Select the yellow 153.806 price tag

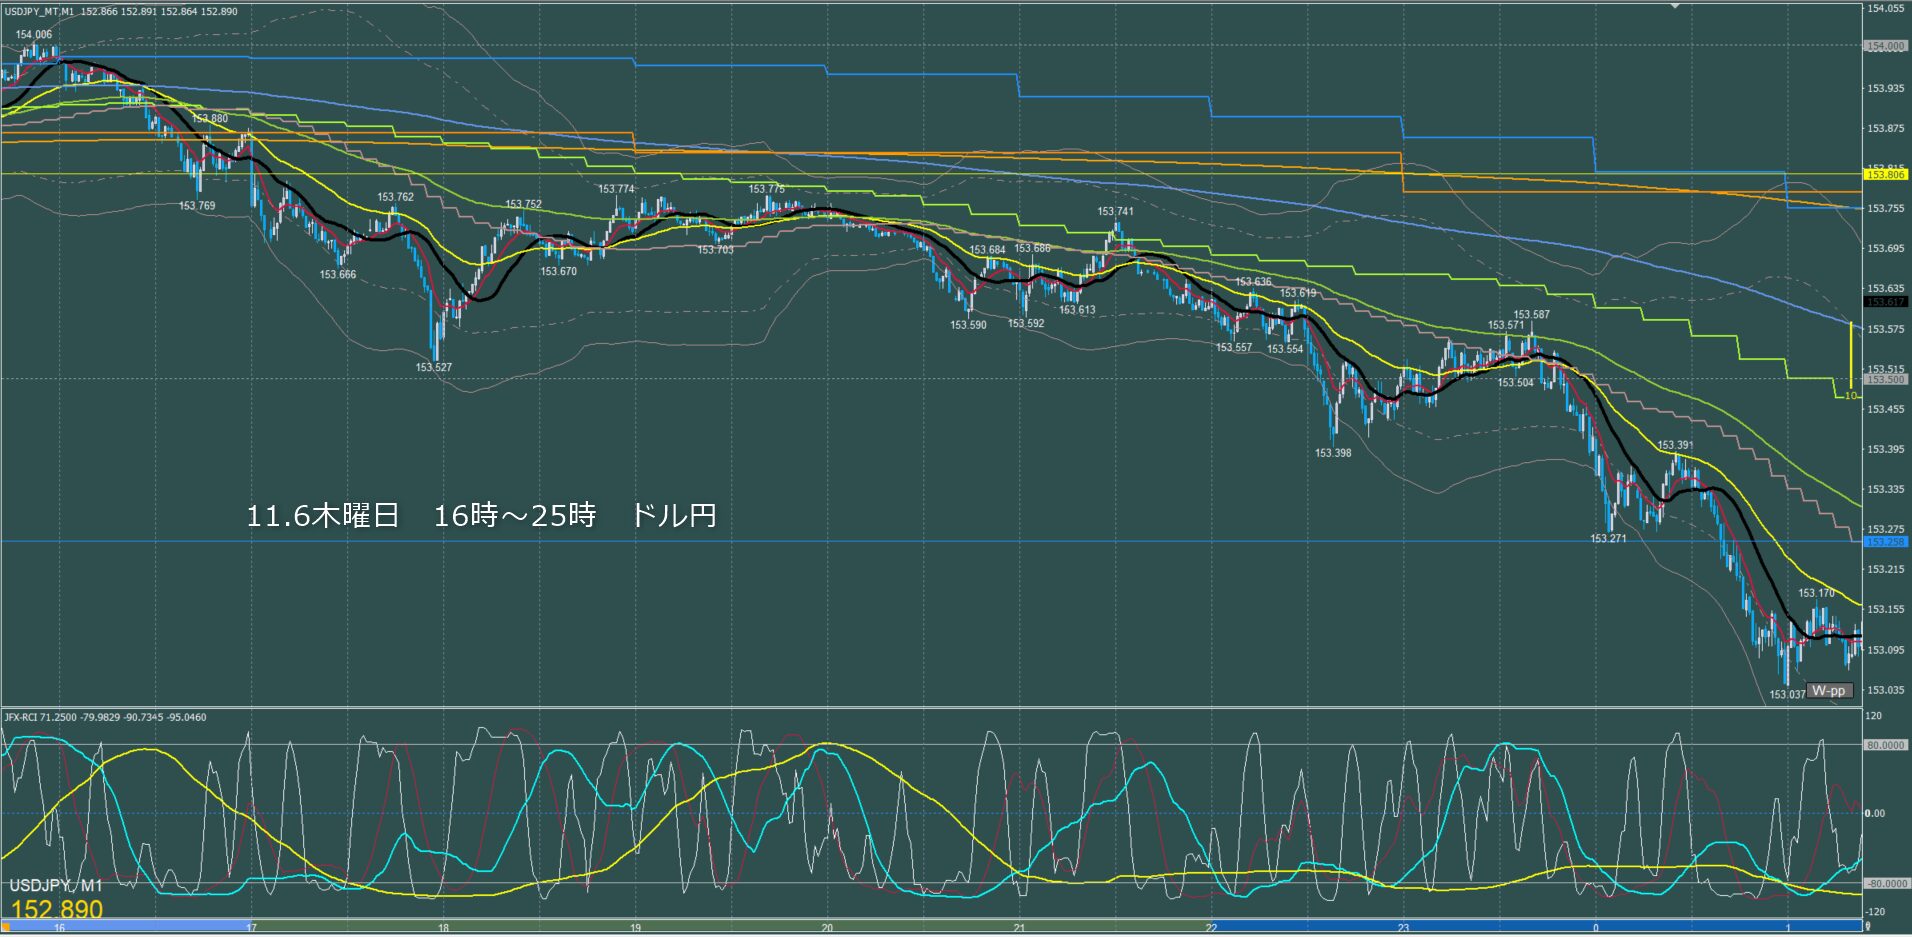coord(1885,175)
